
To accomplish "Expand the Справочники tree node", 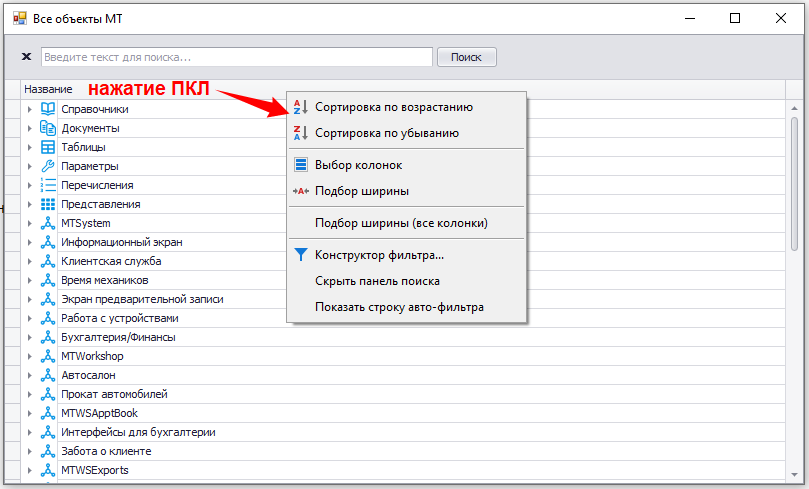I will pyautogui.click(x=30, y=109).
